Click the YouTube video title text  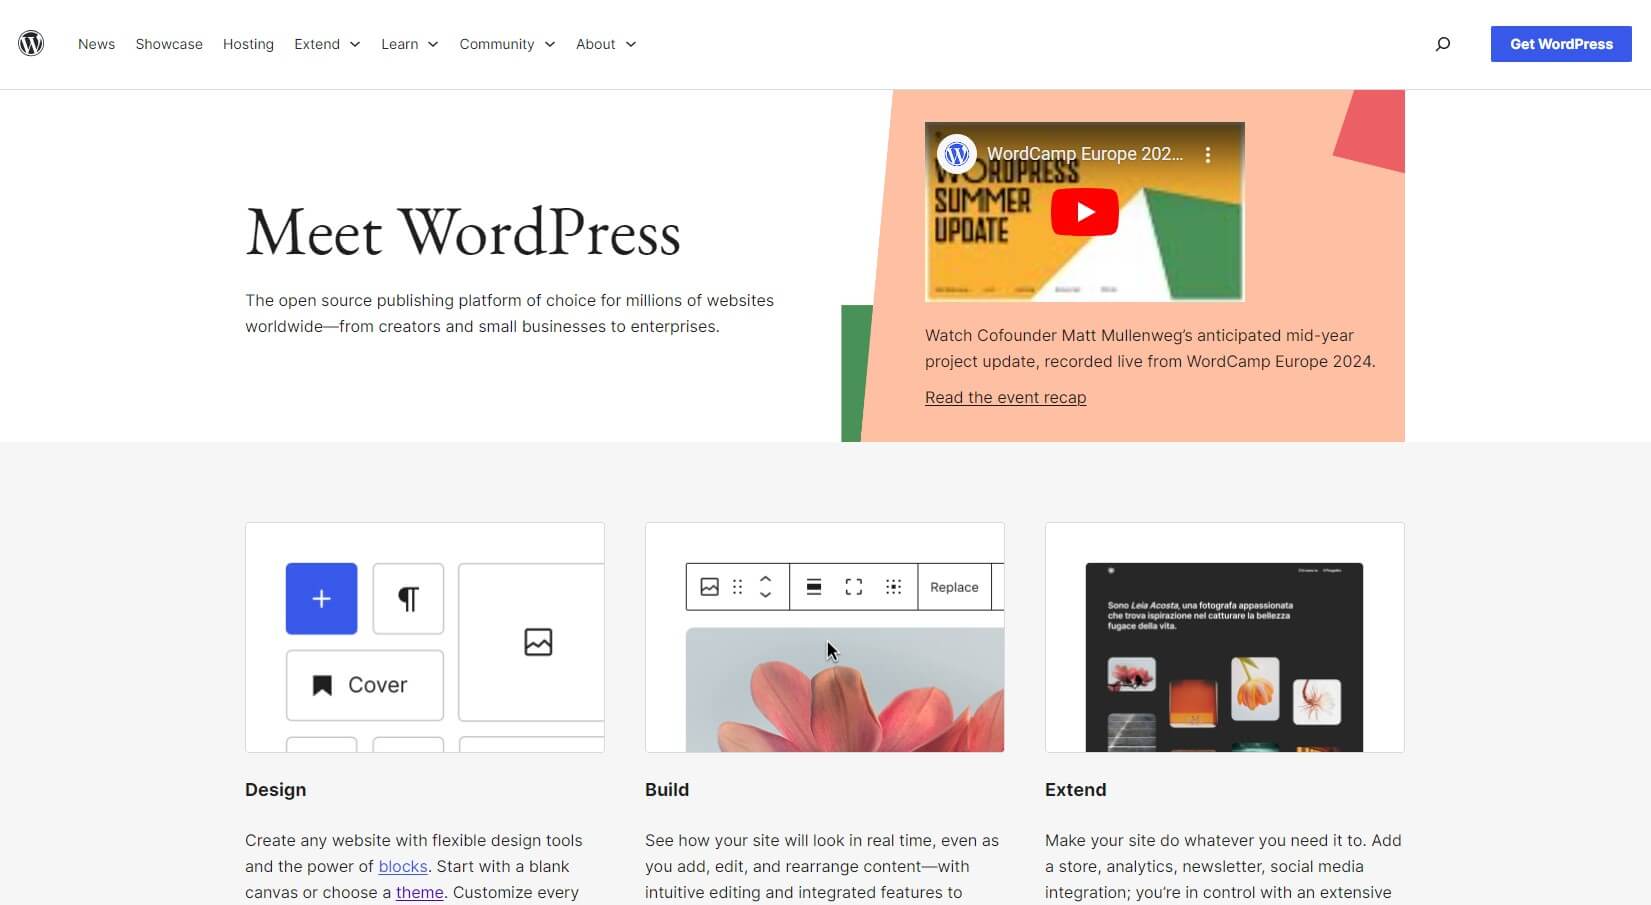point(1085,154)
